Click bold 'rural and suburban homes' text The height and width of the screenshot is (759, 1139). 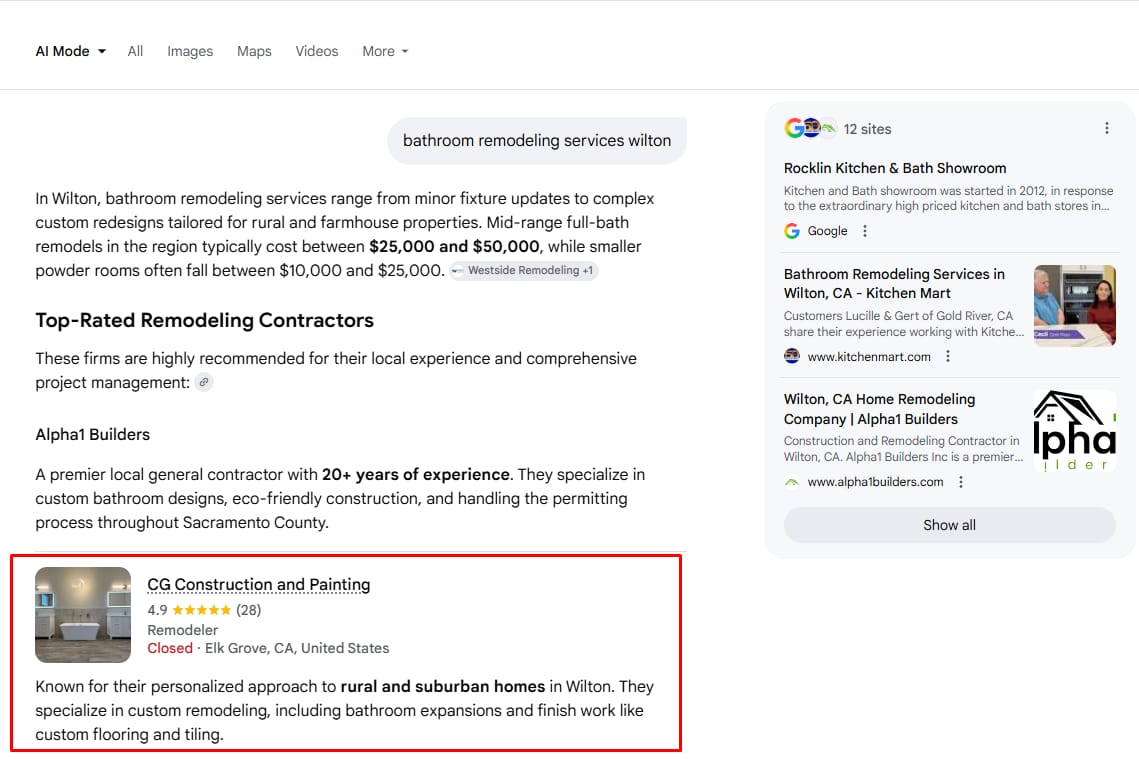[442, 686]
